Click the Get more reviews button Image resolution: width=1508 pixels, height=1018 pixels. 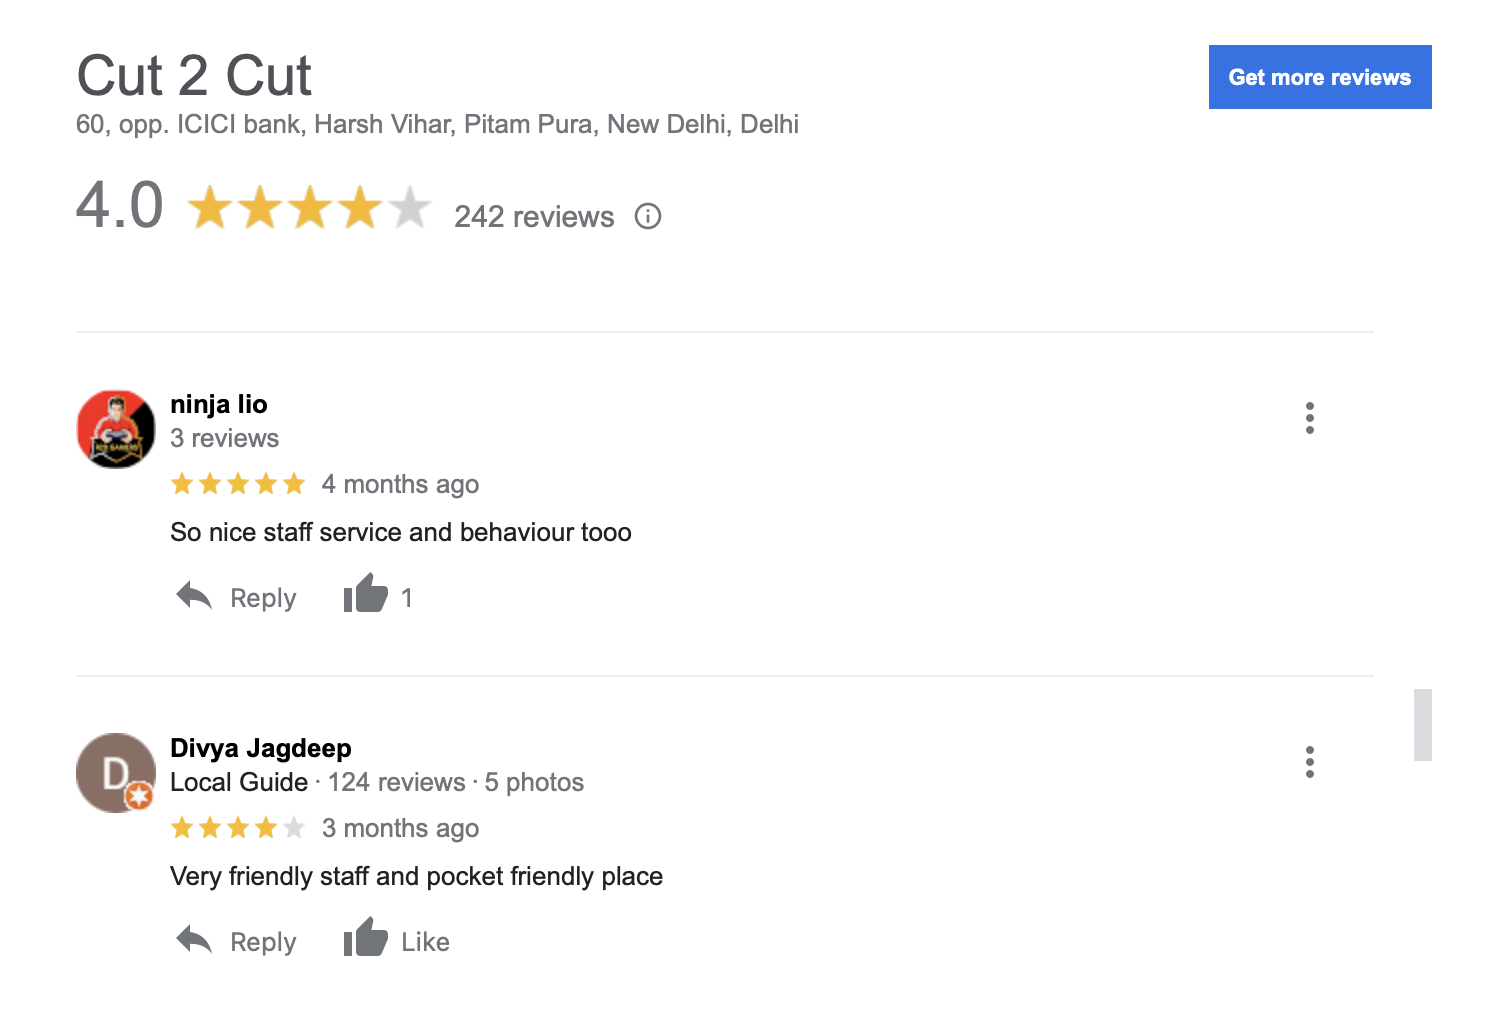pyautogui.click(x=1320, y=77)
